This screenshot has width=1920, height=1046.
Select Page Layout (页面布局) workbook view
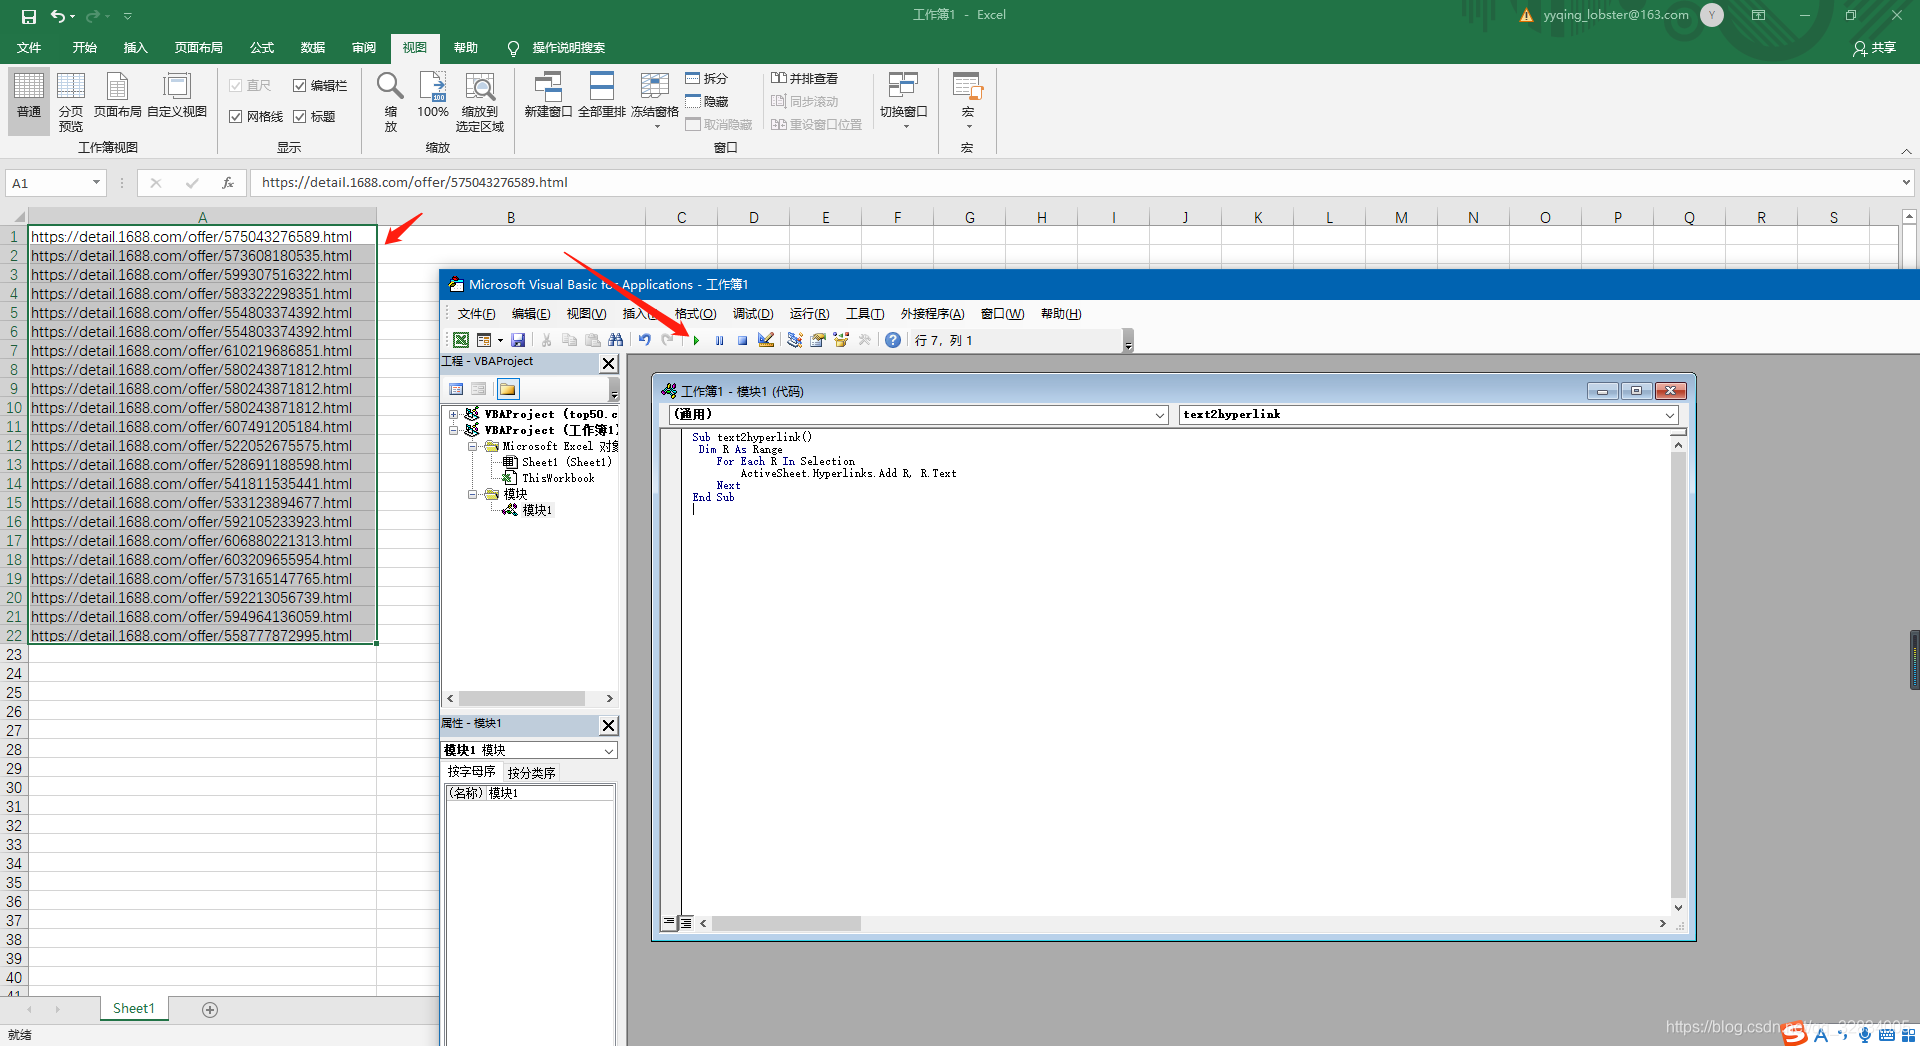pyautogui.click(x=117, y=96)
